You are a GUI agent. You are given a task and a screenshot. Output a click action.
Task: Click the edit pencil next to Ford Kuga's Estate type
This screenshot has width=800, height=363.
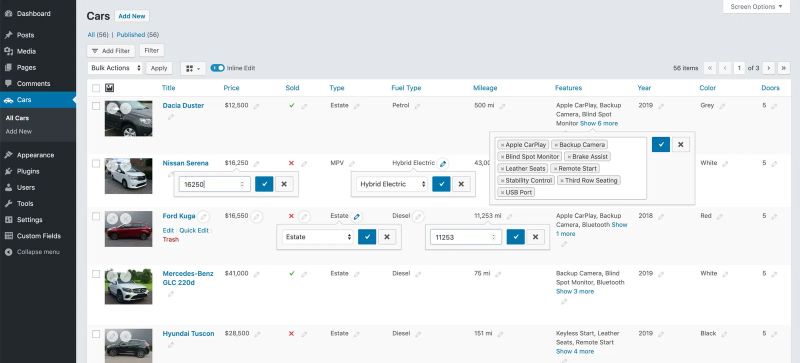pos(357,216)
